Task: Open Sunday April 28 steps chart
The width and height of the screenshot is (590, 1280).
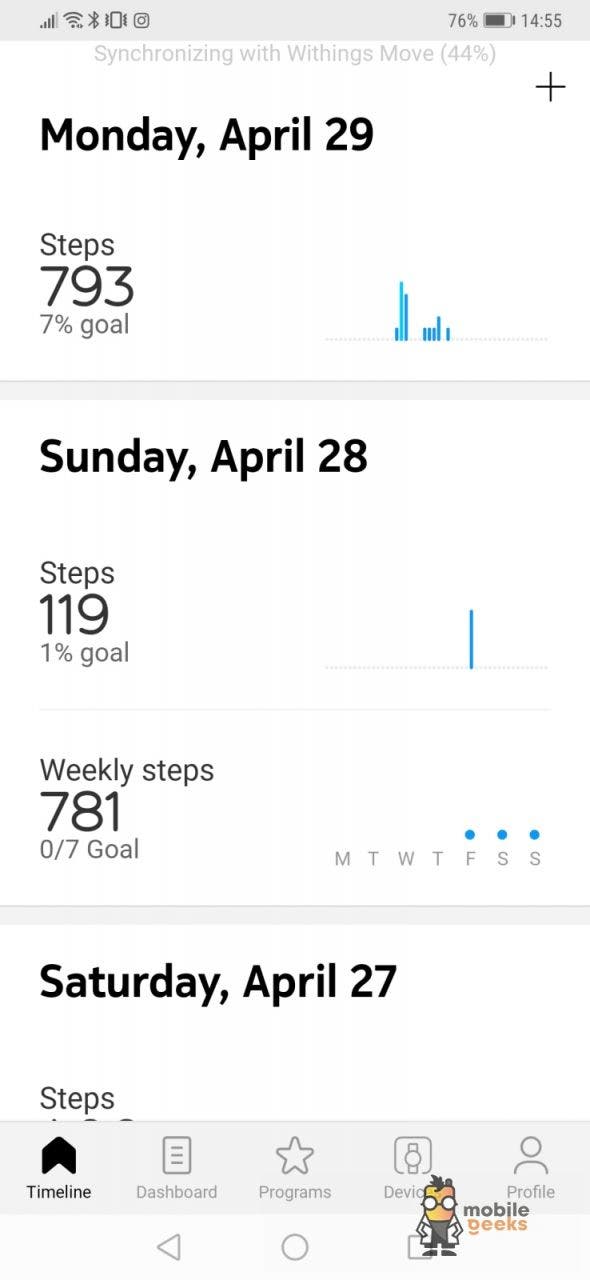Action: click(x=436, y=639)
